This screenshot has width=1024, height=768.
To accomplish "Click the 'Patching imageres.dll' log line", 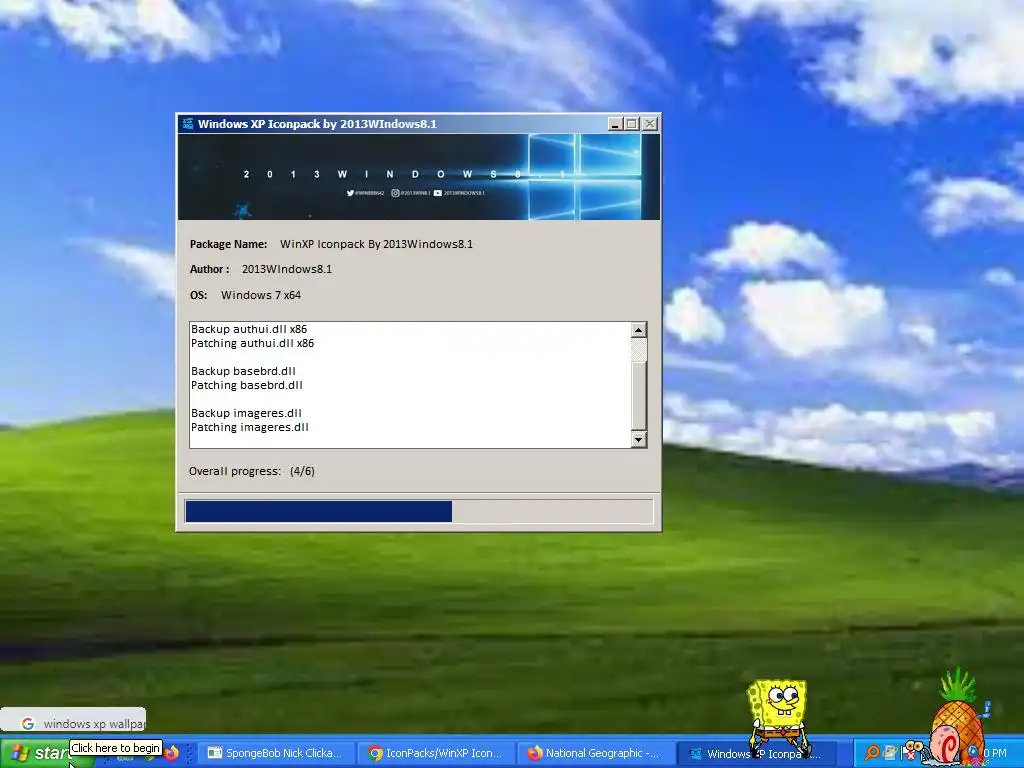I will (x=249, y=427).
